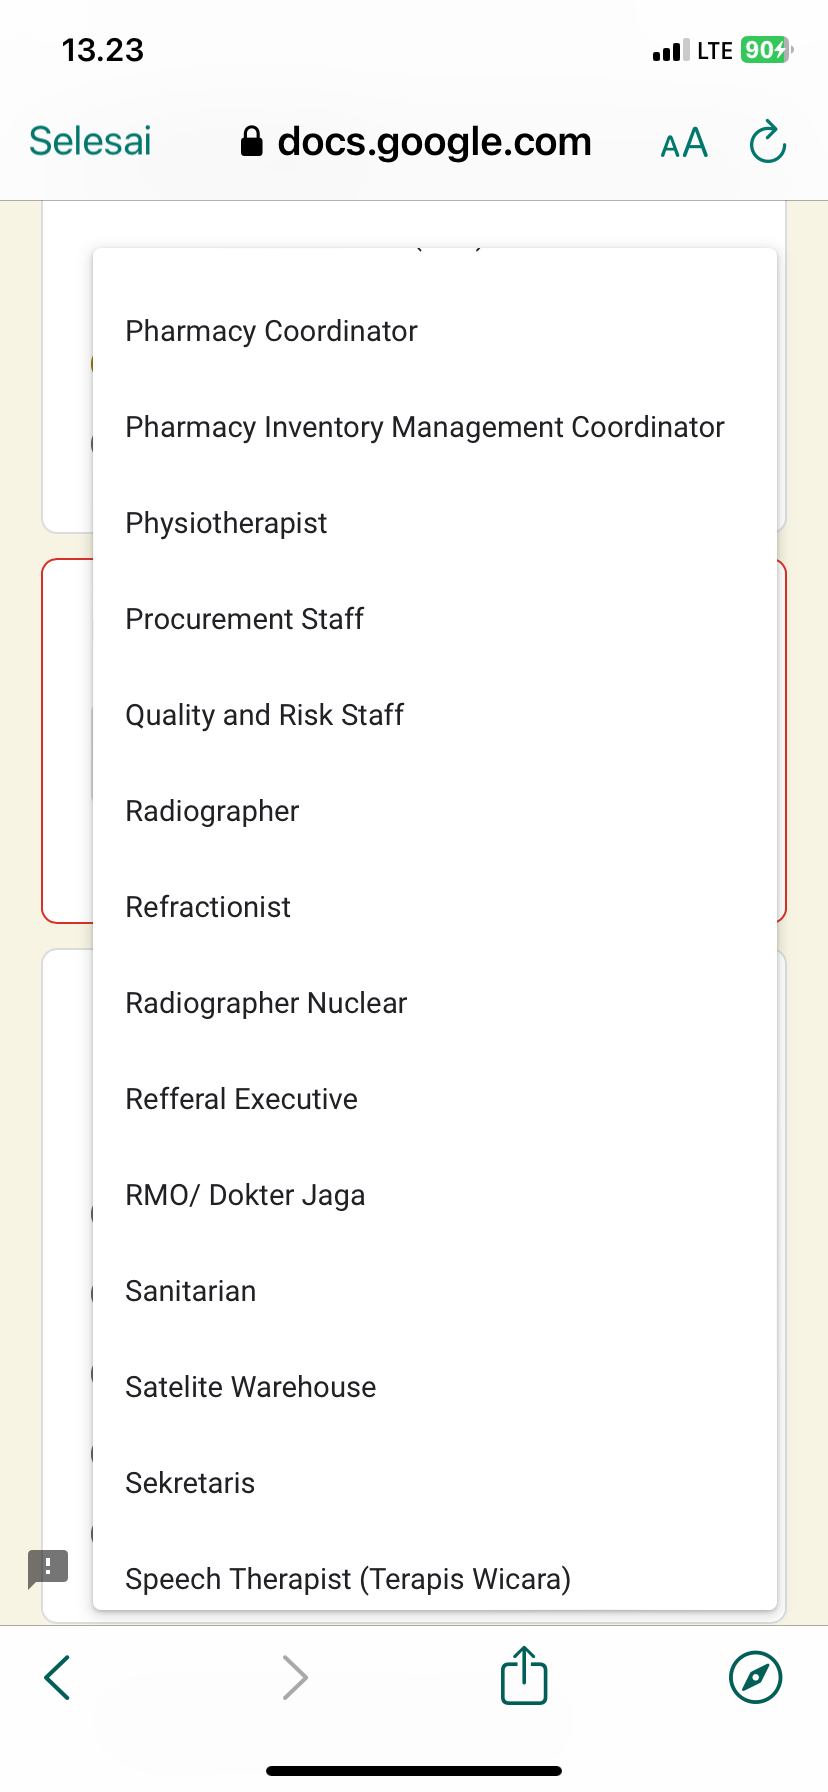828x1792 pixels.
Task: Select Radiographer Nuclear option
Action: 267,1003
